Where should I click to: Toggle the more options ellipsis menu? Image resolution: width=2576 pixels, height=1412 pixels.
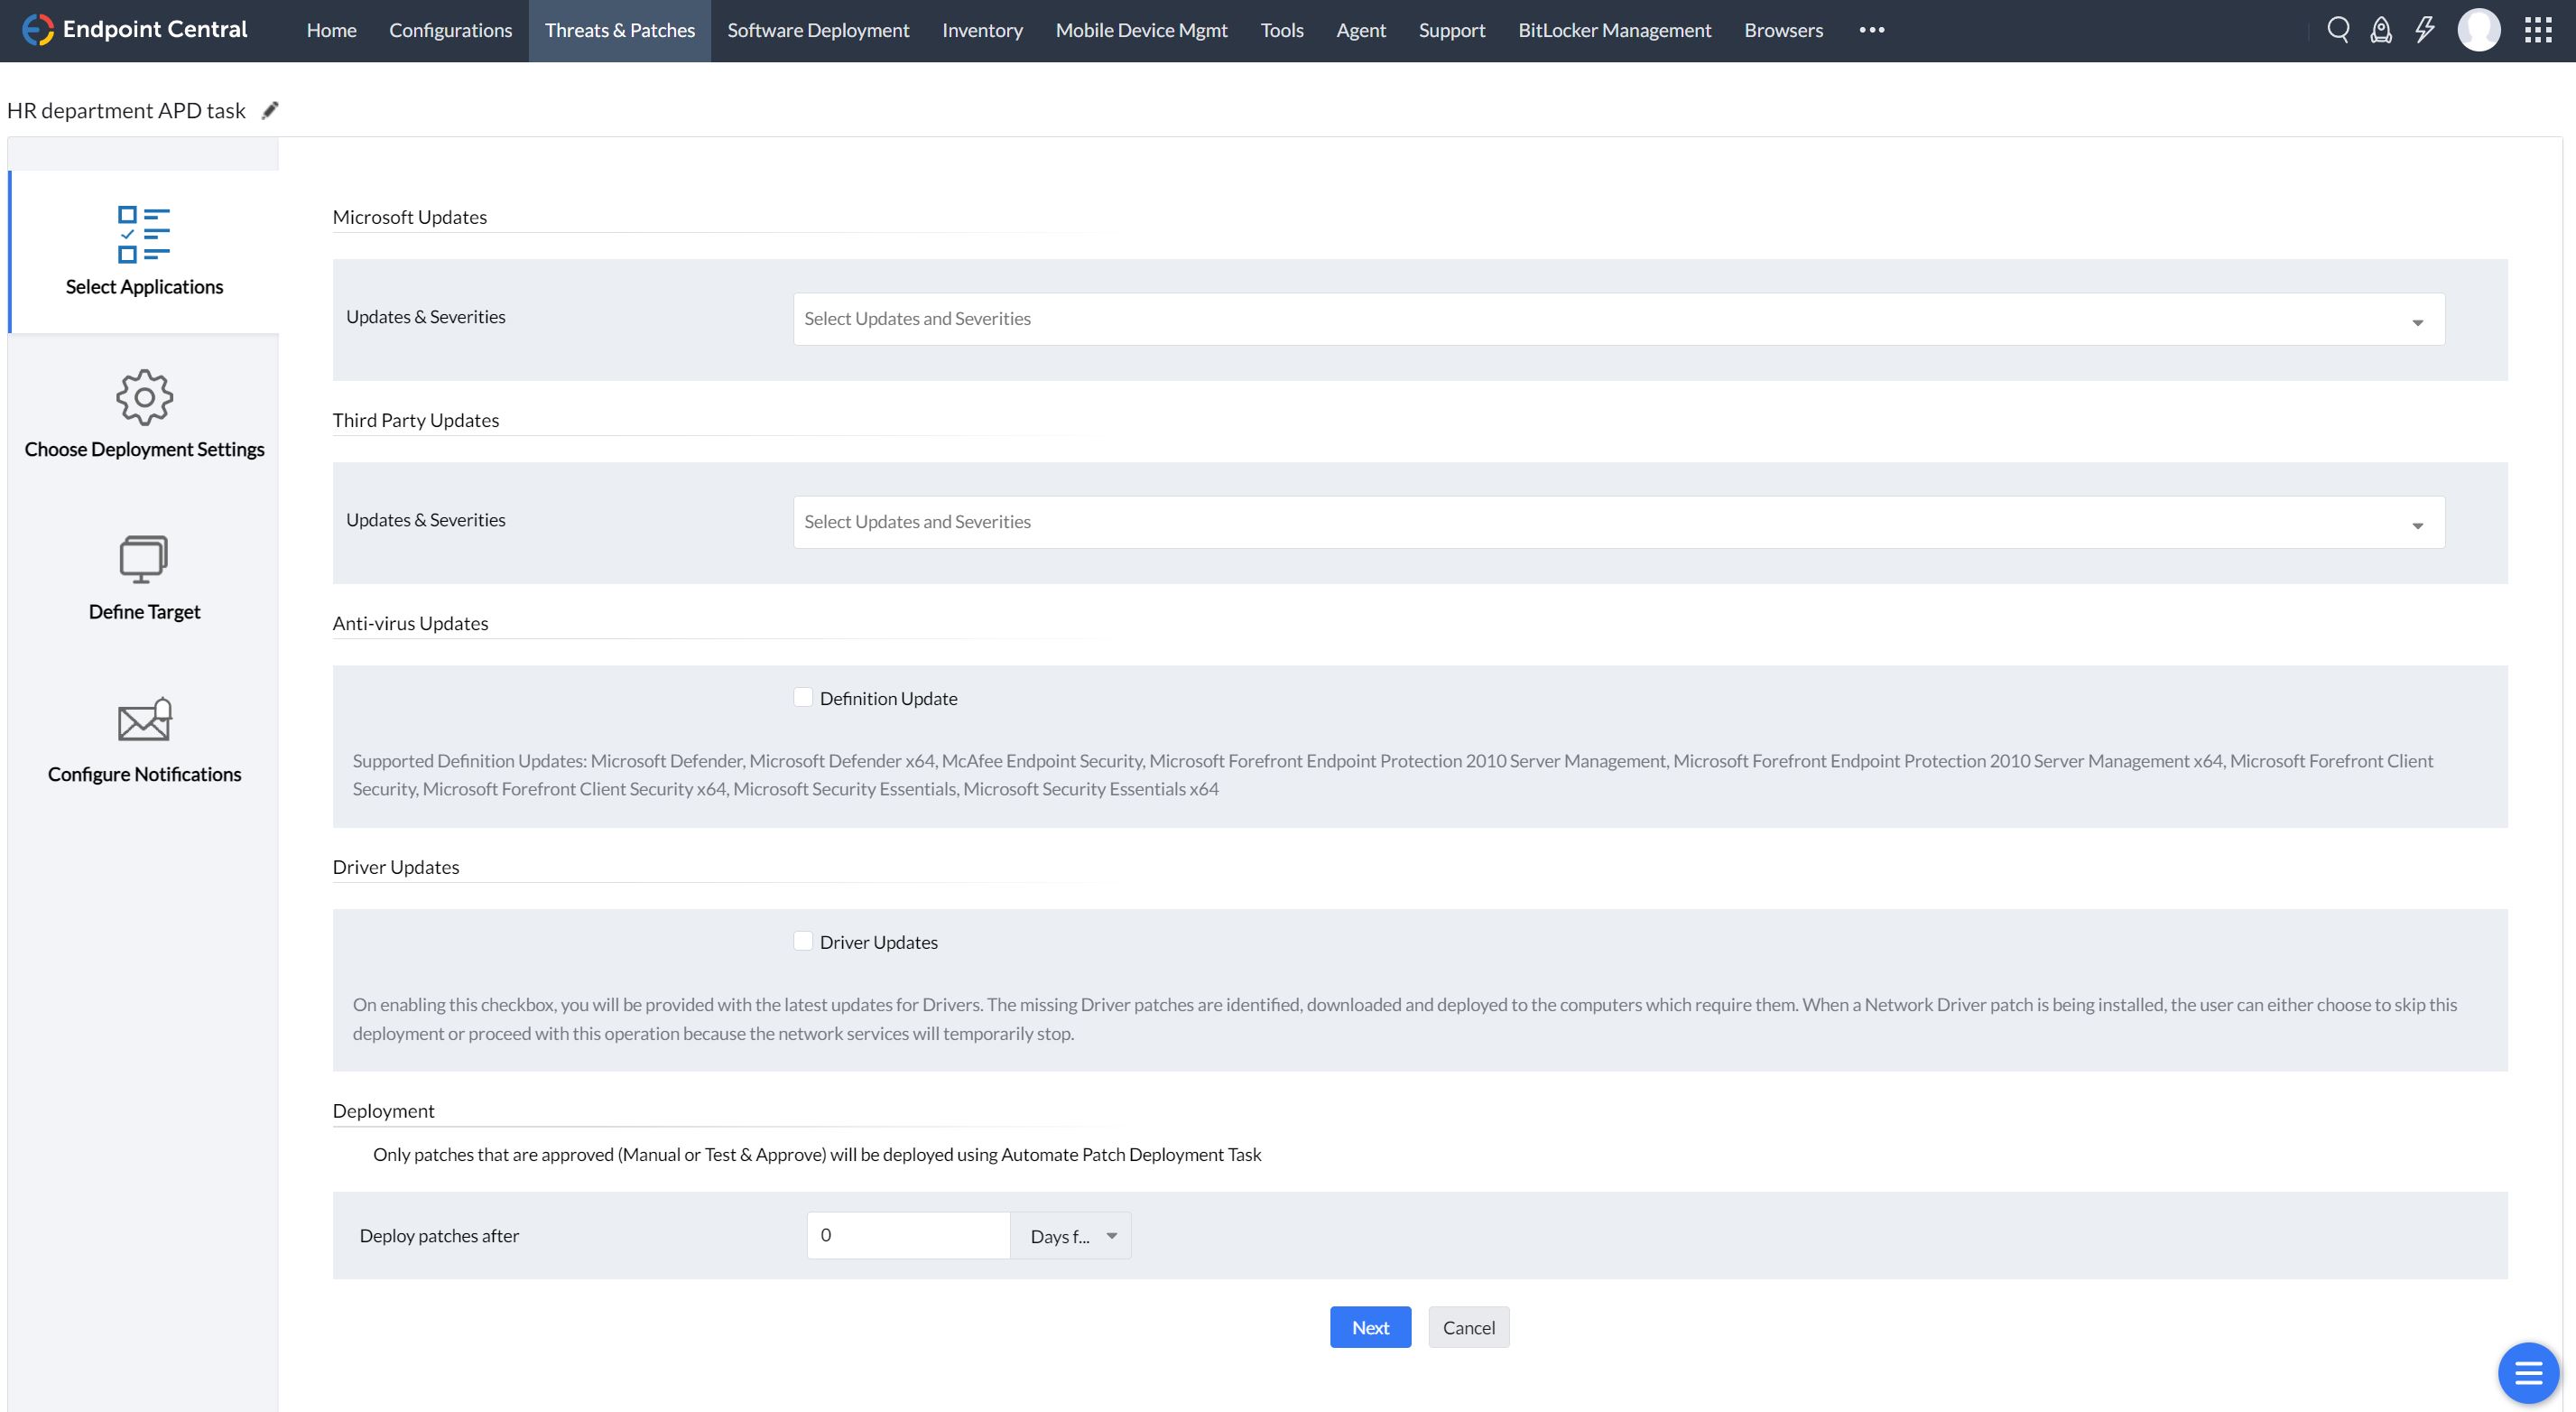(1872, 30)
